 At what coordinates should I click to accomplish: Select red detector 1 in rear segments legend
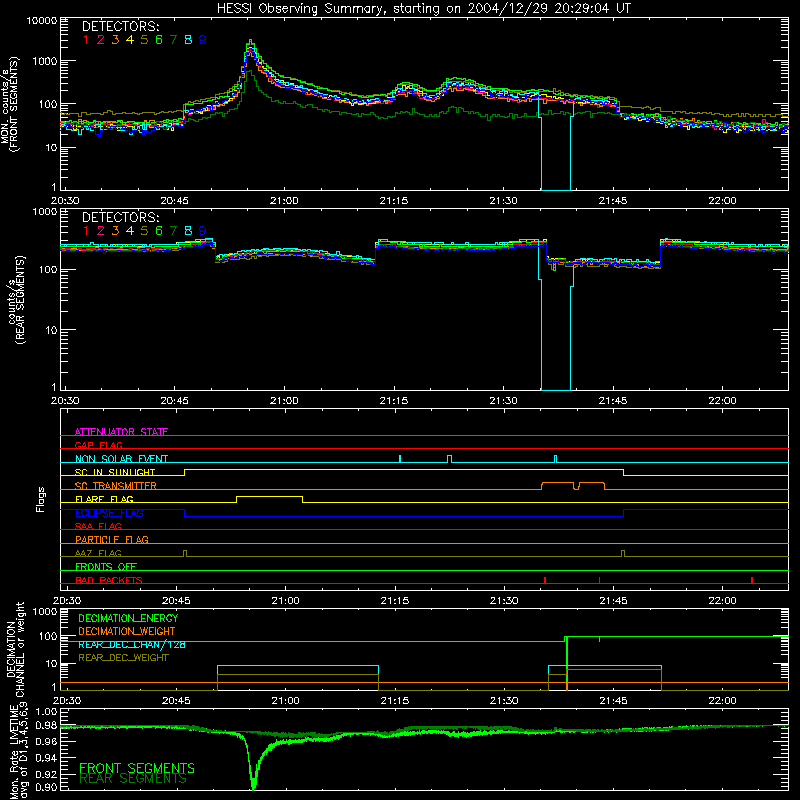pos(86,231)
